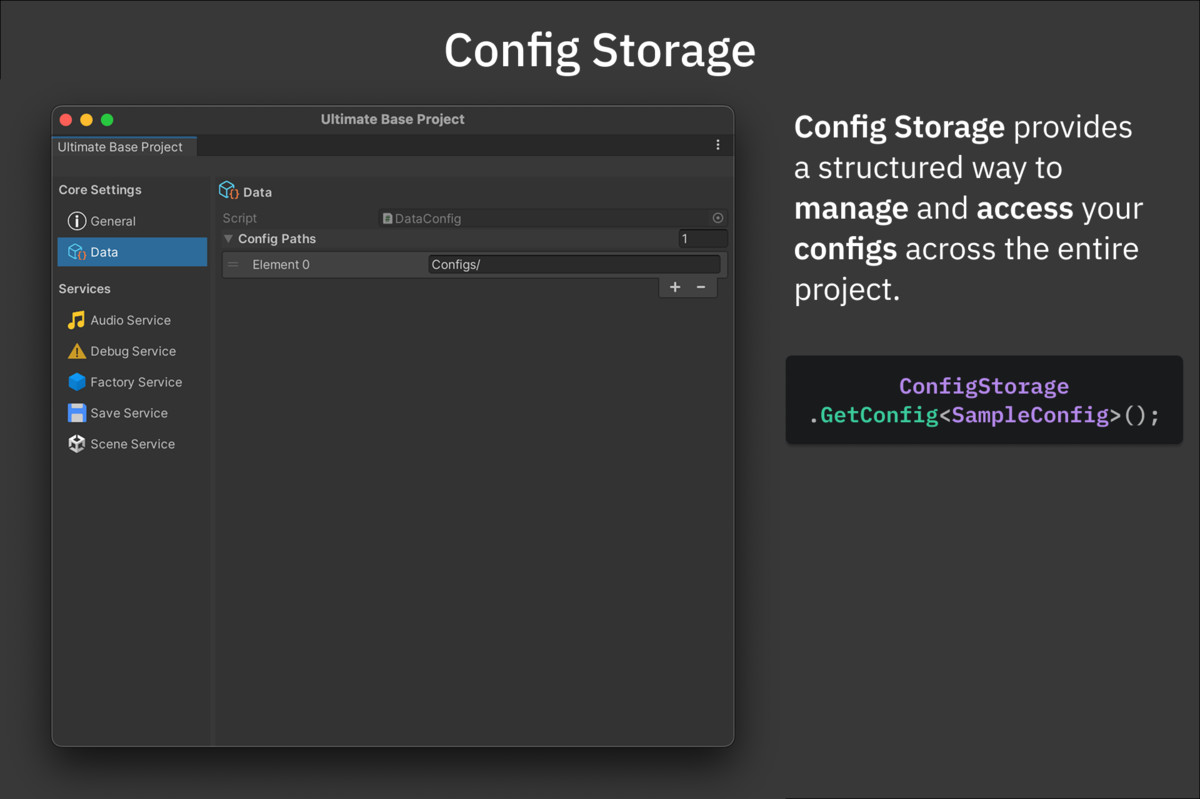Click the Configs/ path text field
The width and height of the screenshot is (1200, 799).
click(x=573, y=265)
